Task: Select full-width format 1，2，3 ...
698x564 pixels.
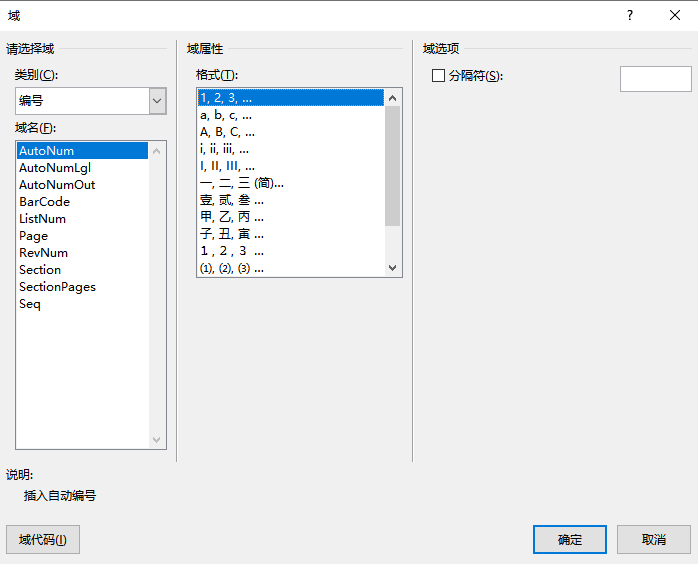Action: (x=291, y=251)
